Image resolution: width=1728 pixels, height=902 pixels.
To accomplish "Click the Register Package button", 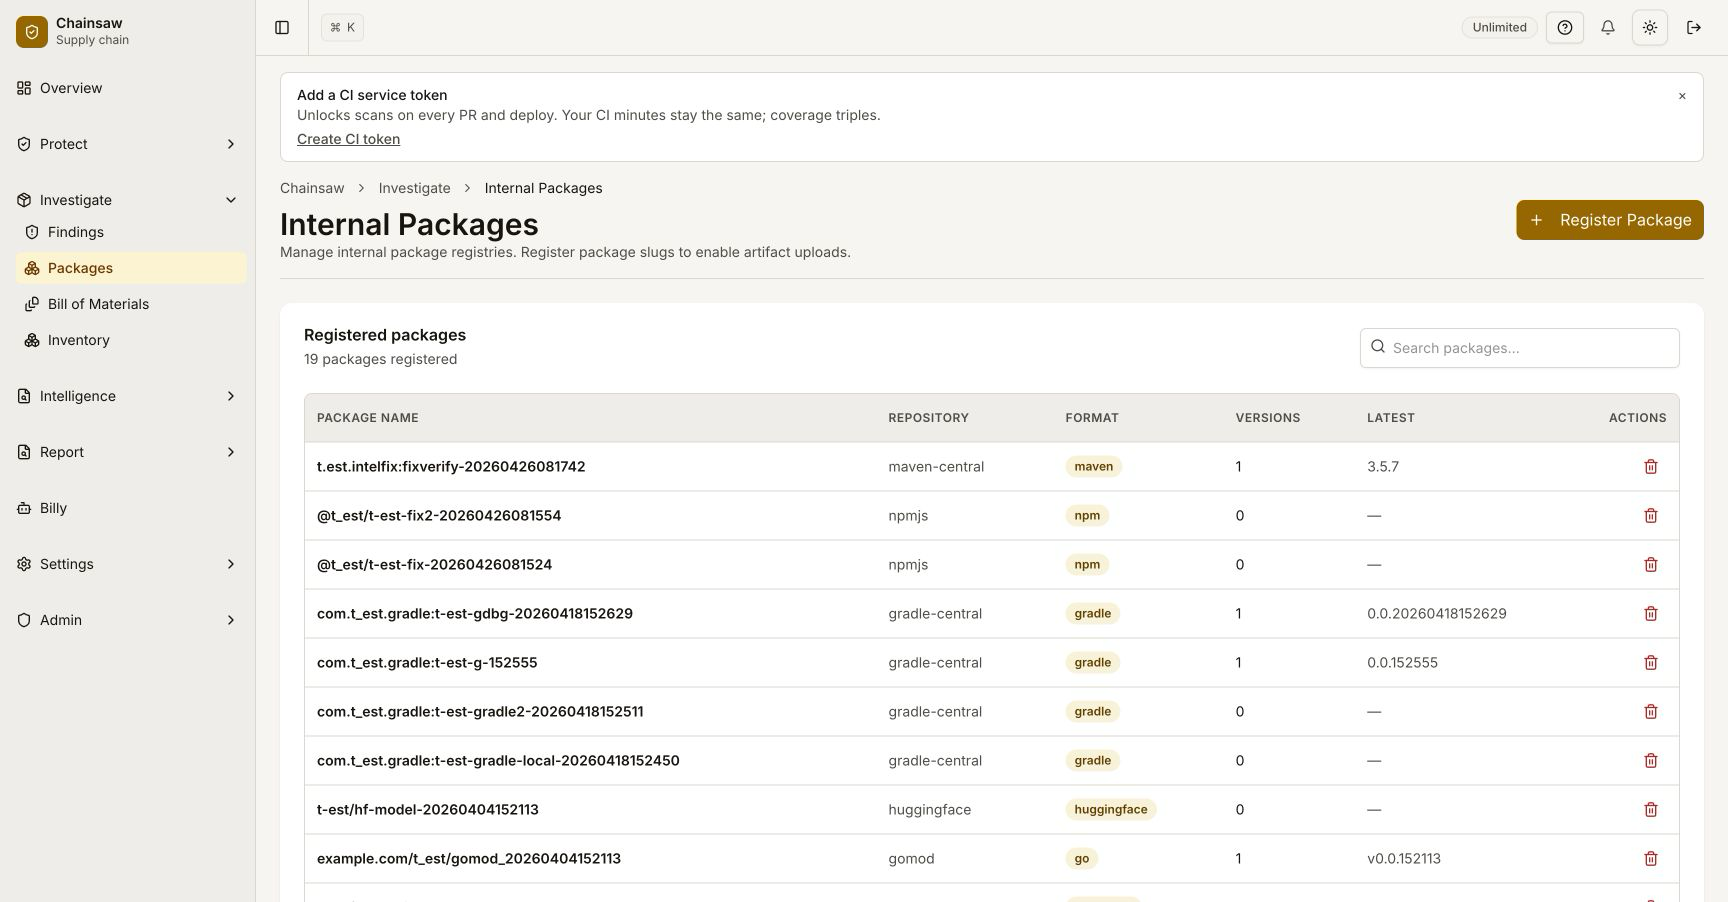I will [1609, 220].
